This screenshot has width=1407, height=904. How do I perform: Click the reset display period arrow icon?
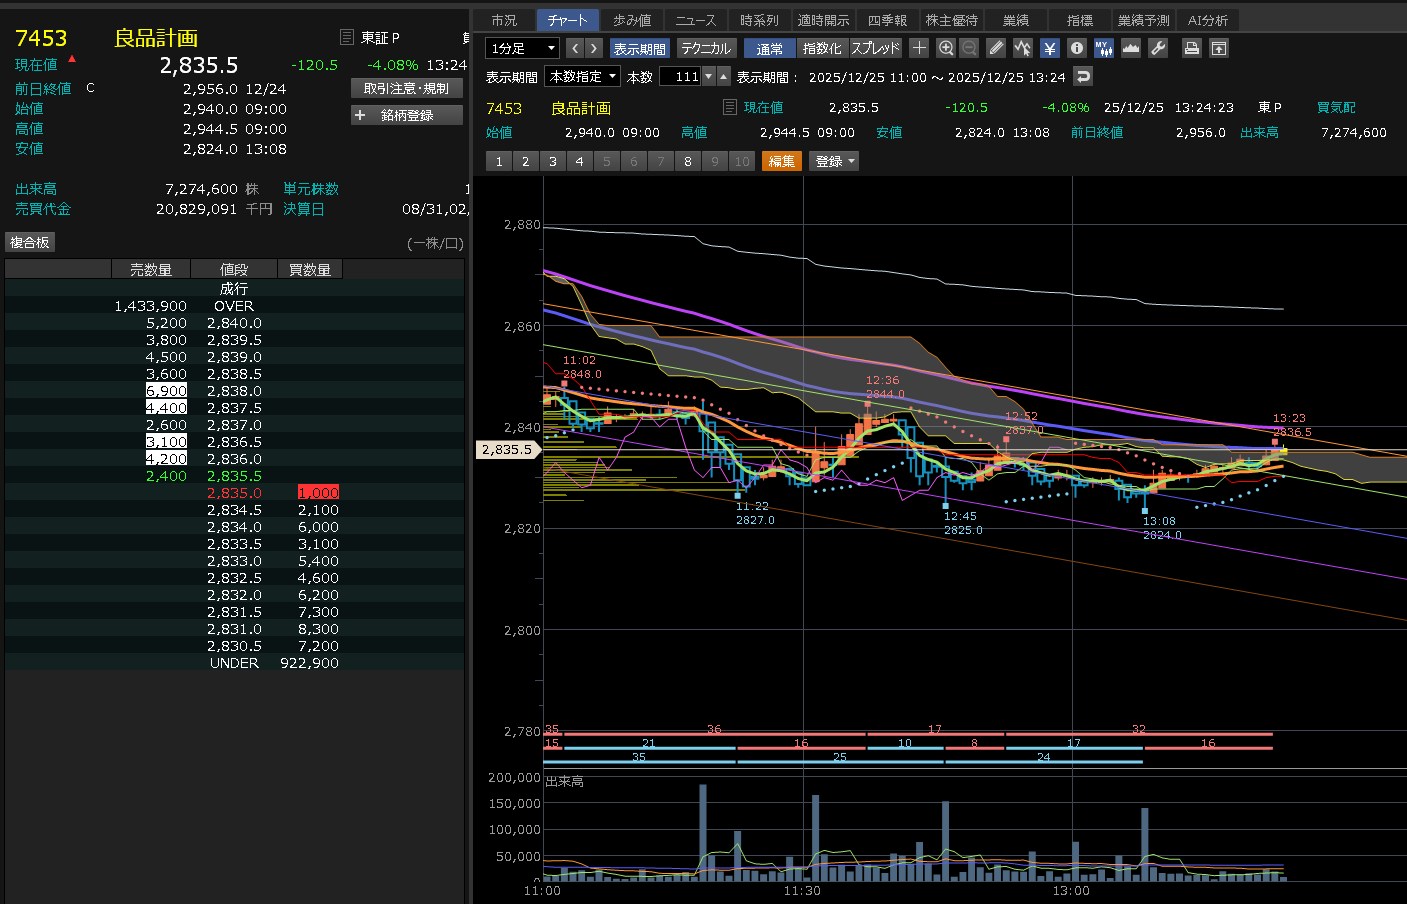(x=1083, y=76)
